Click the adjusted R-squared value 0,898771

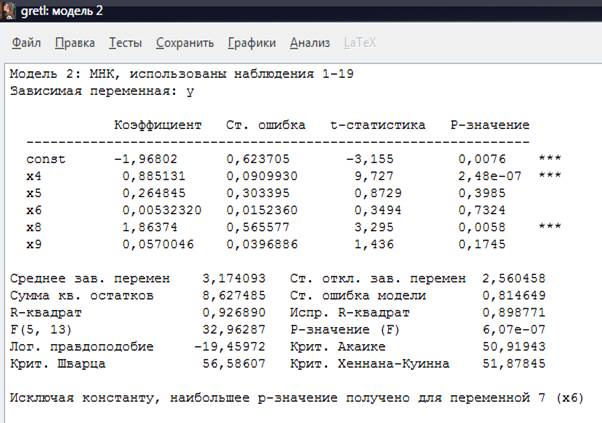(514, 312)
